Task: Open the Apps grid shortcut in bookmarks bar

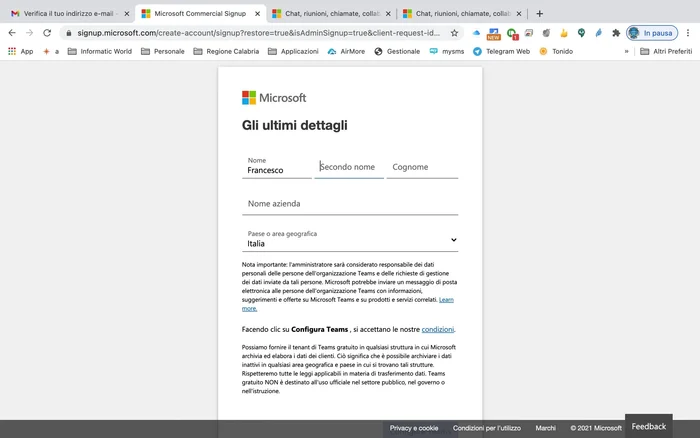Action: 20,51
